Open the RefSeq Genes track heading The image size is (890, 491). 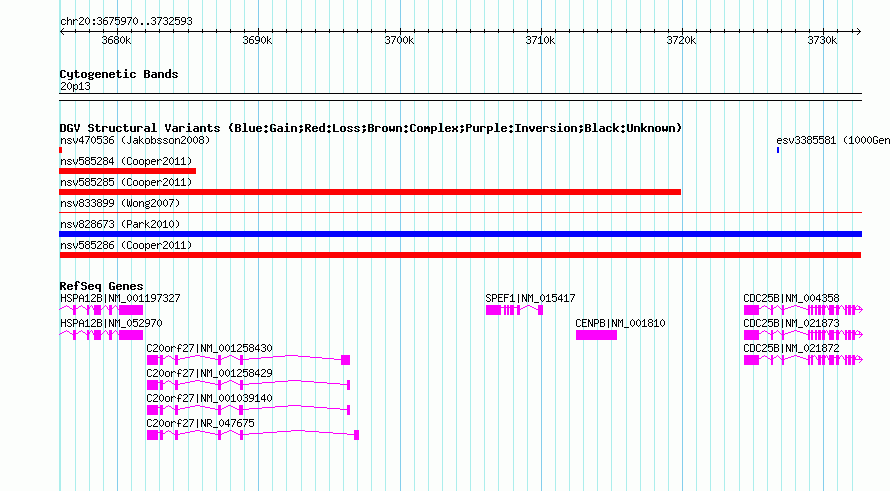(x=101, y=286)
